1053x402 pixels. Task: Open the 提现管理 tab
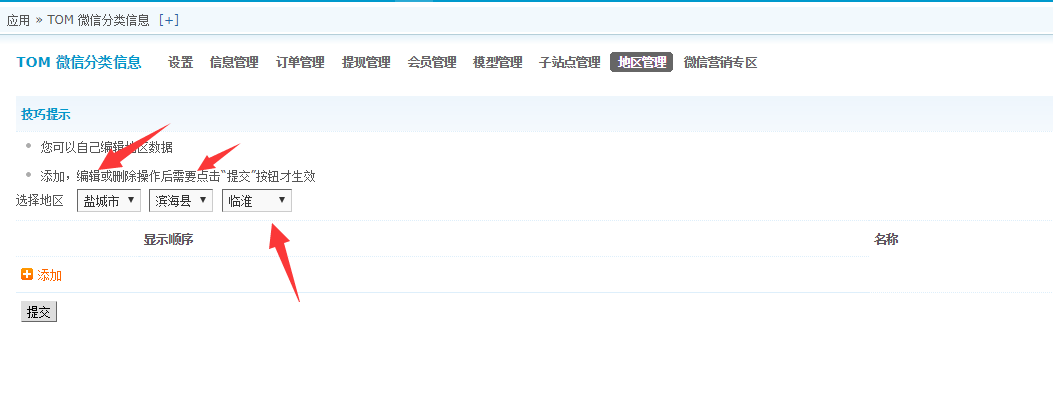tap(366, 62)
